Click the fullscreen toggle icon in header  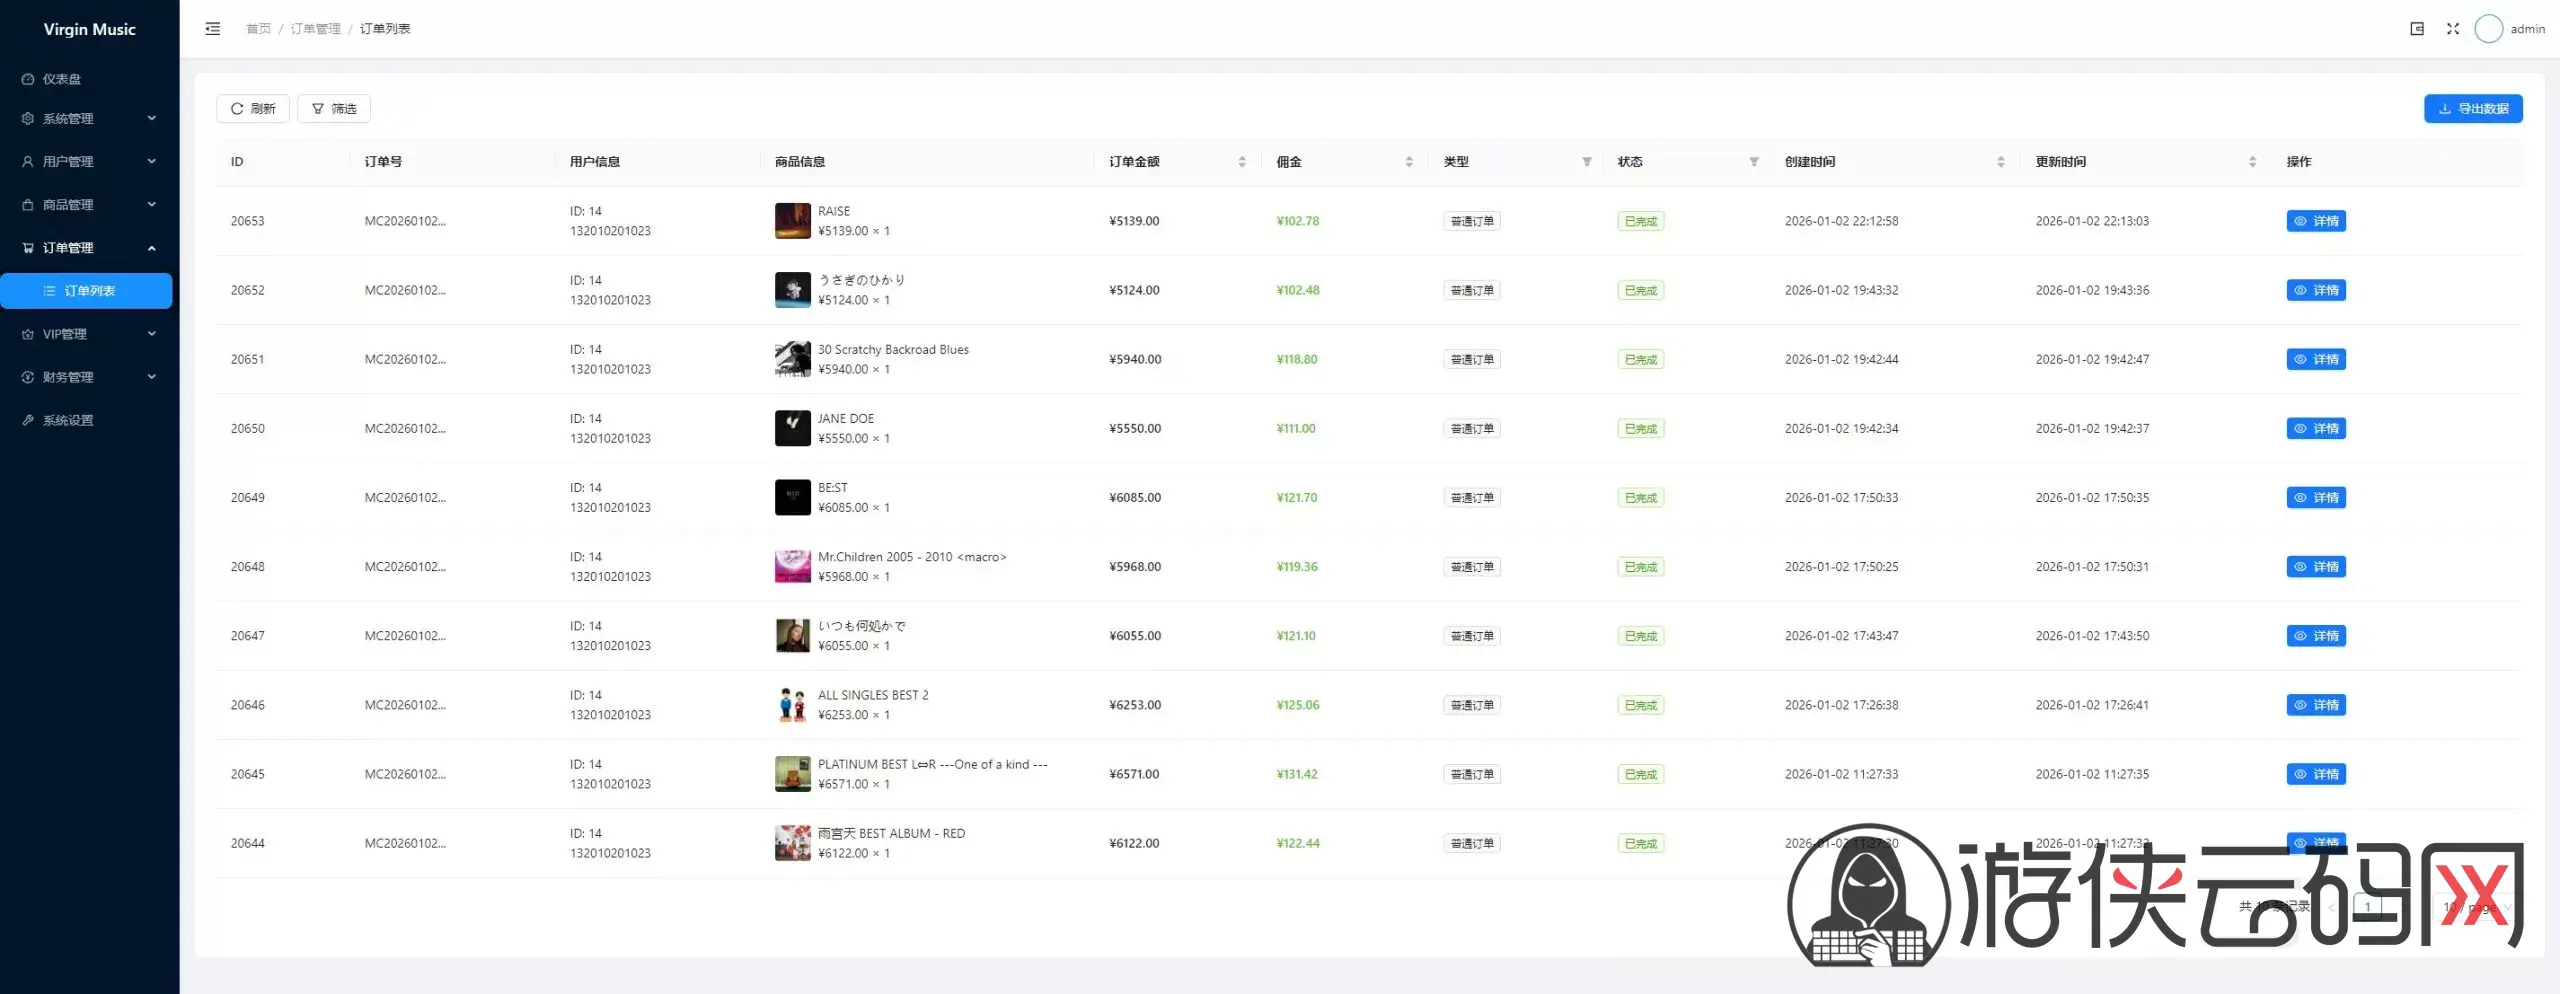pos(2452,29)
